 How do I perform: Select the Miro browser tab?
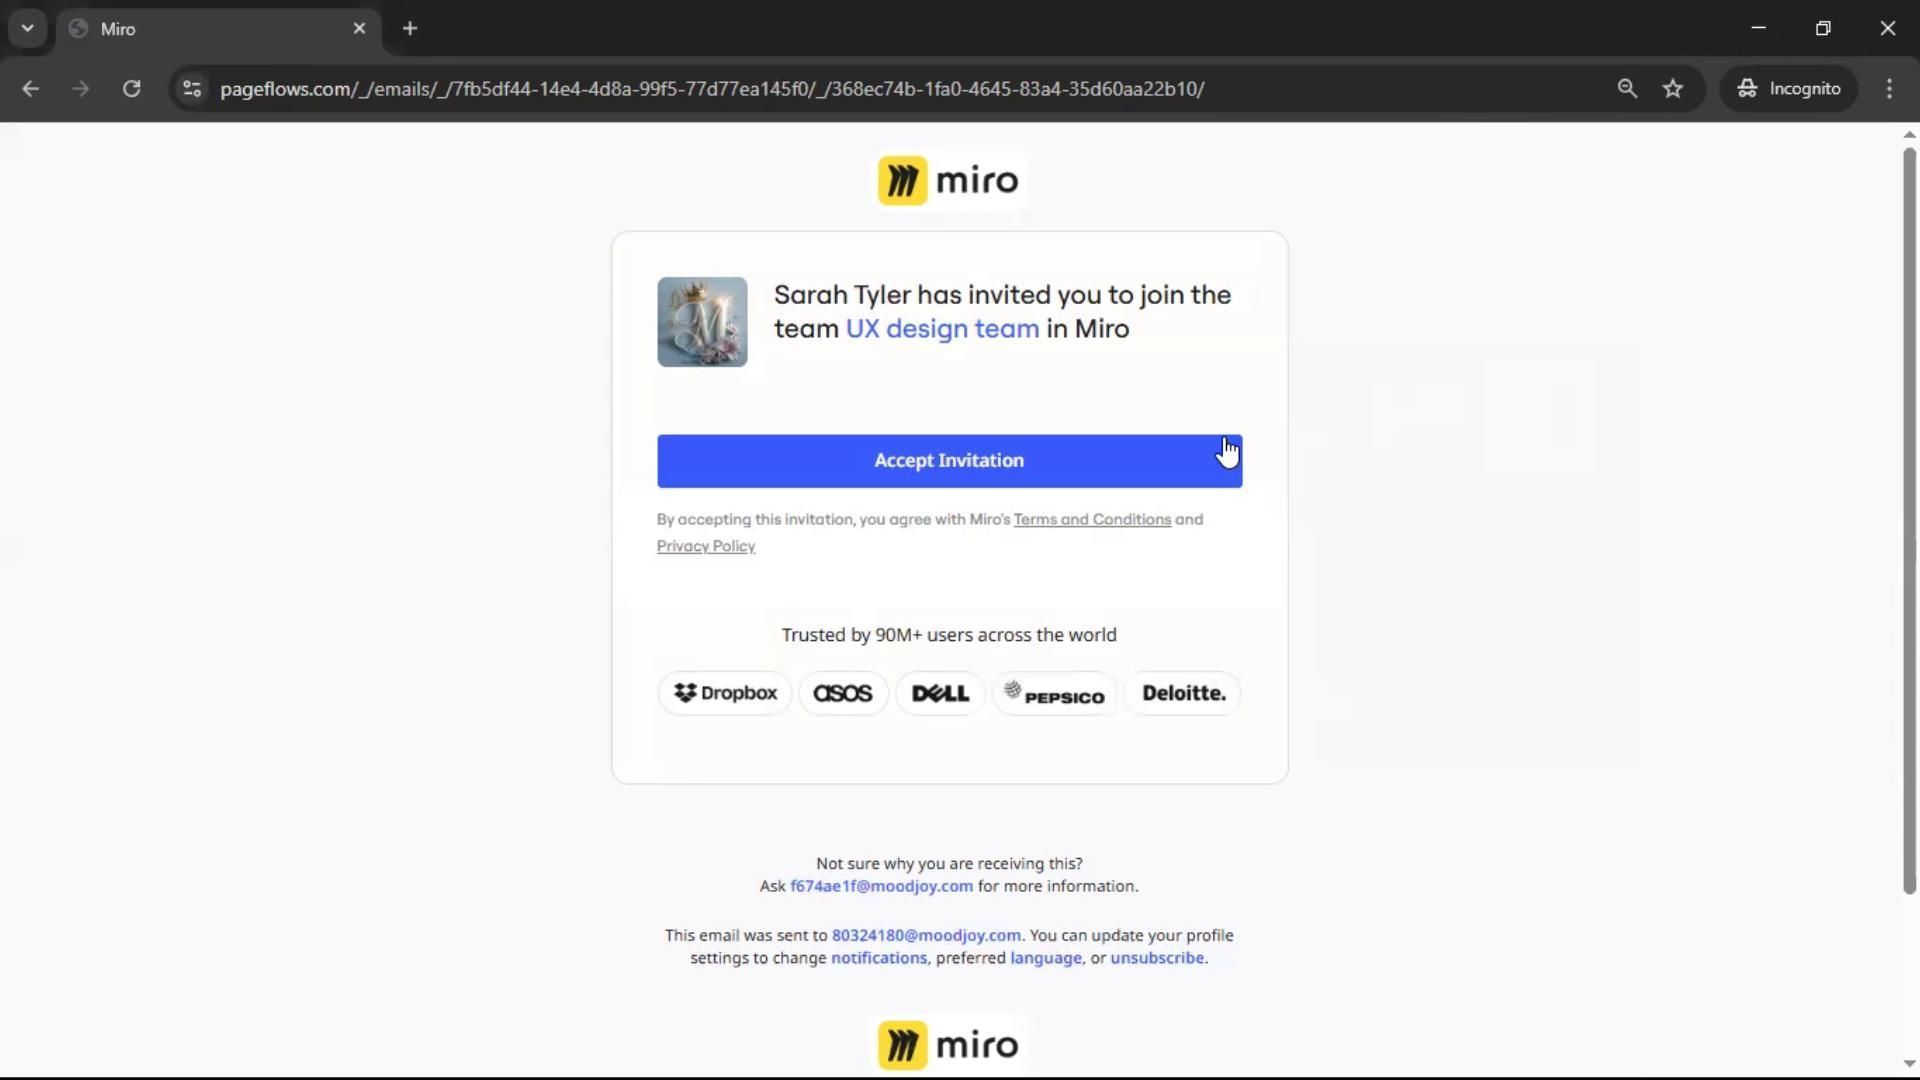click(200, 29)
